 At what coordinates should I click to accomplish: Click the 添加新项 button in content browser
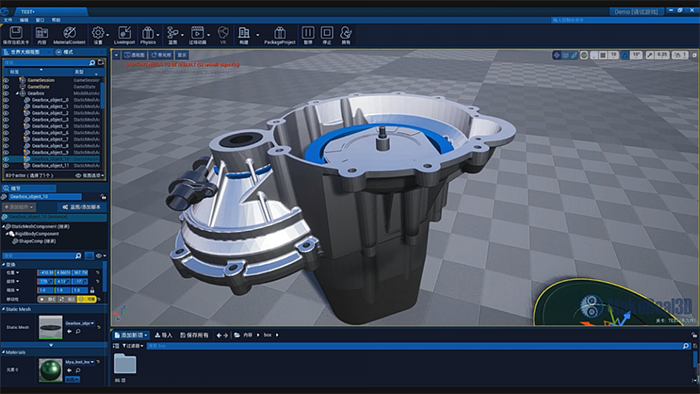(131, 335)
